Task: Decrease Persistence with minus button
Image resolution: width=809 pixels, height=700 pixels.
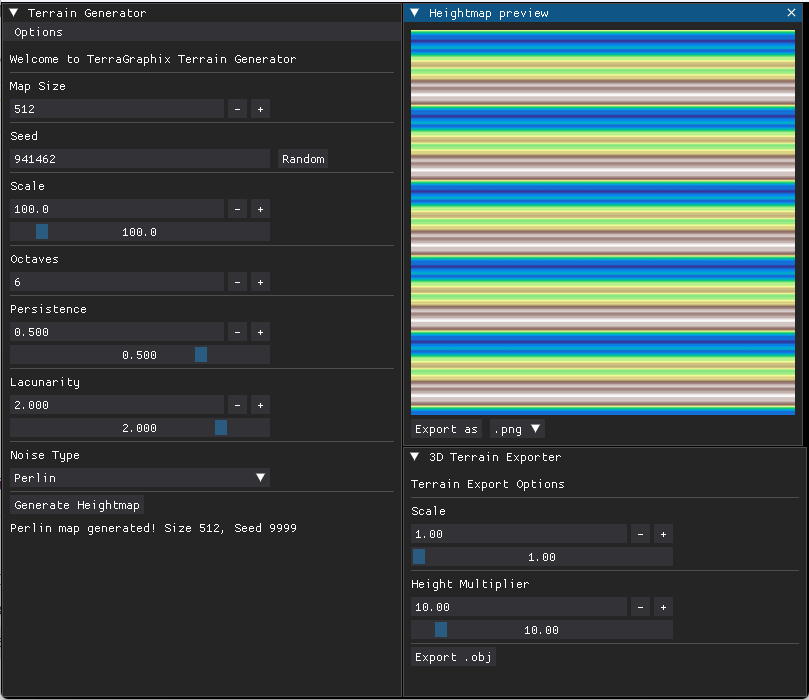Action: [237, 332]
